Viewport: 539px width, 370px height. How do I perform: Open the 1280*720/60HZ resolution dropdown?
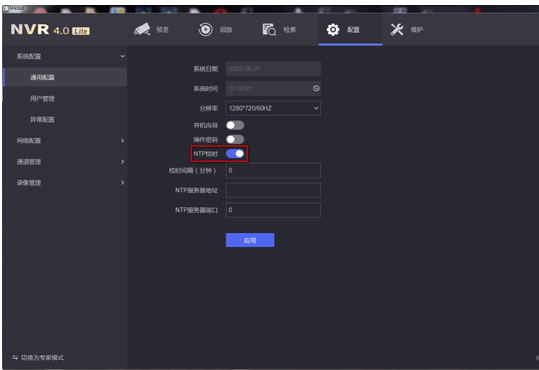pos(273,108)
